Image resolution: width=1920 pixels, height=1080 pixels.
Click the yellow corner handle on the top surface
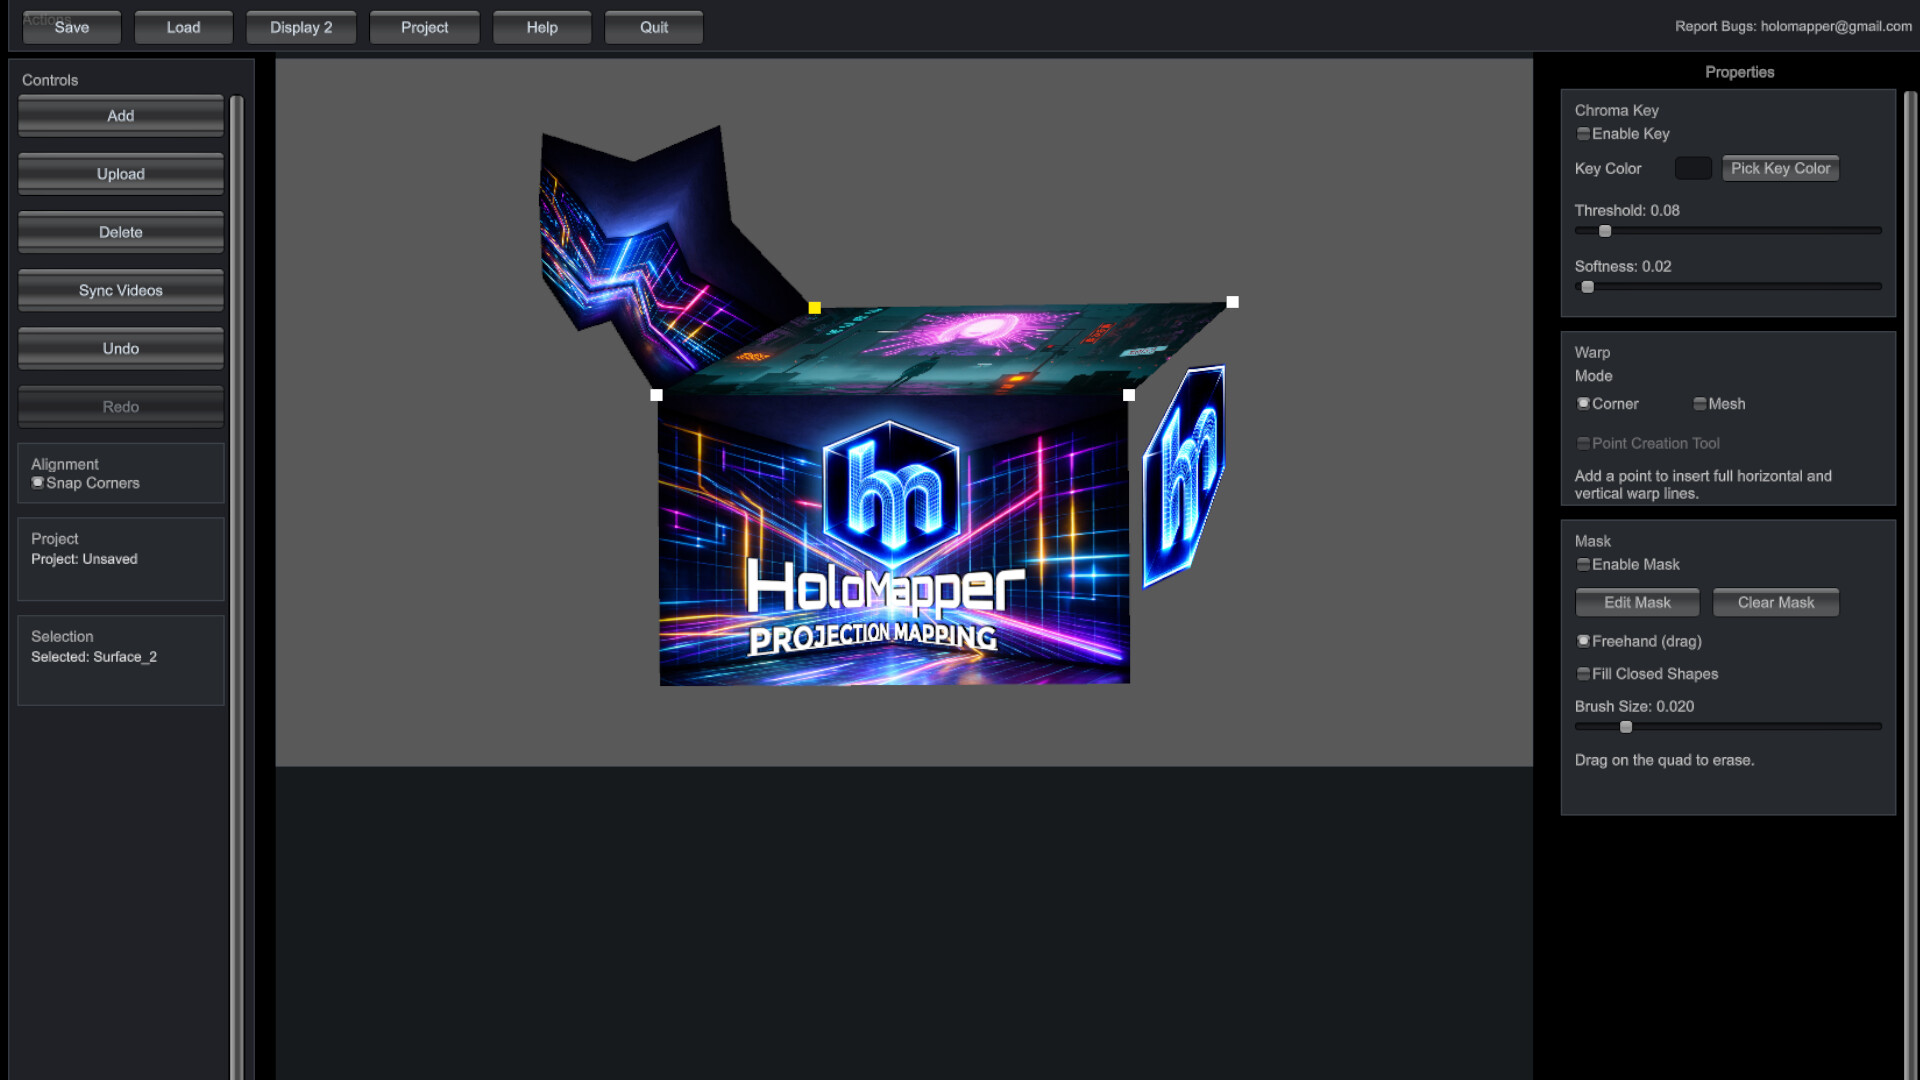click(x=815, y=308)
